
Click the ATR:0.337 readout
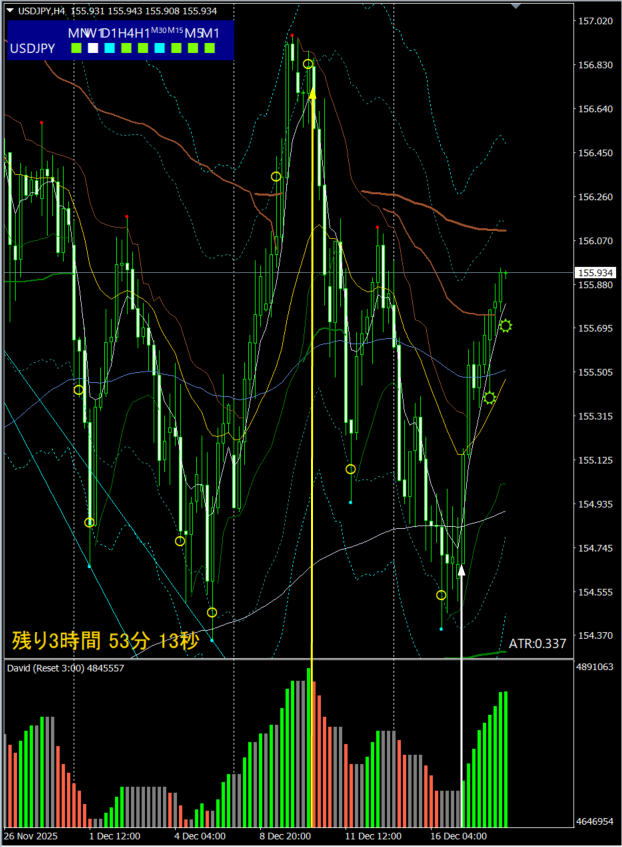pos(537,643)
